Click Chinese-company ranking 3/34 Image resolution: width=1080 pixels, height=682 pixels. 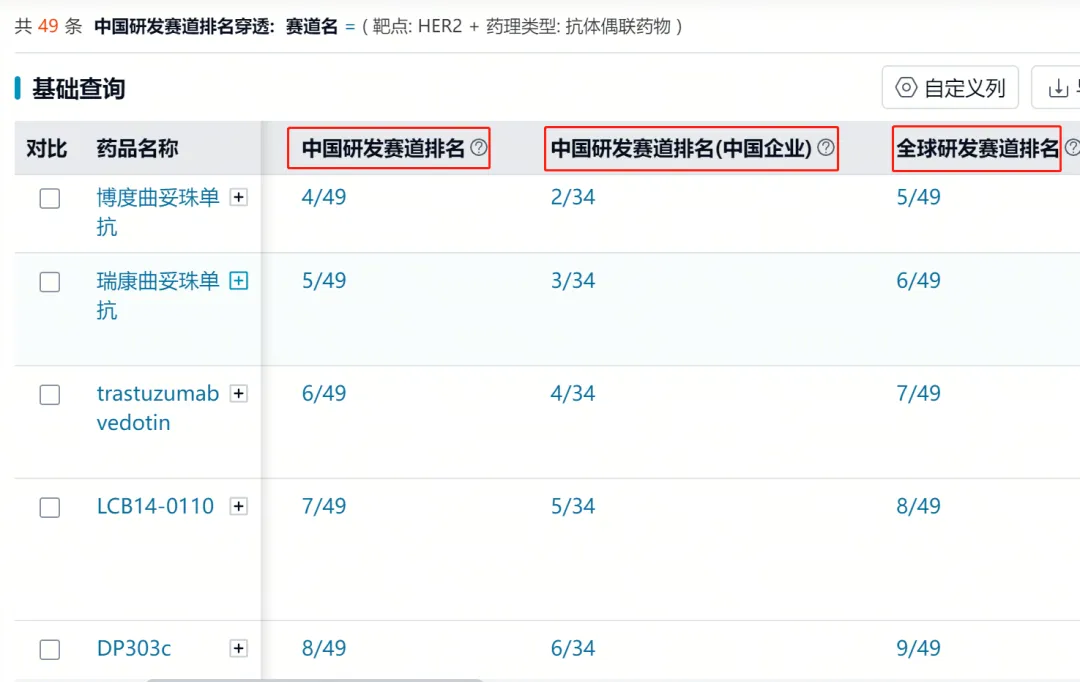(573, 280)
